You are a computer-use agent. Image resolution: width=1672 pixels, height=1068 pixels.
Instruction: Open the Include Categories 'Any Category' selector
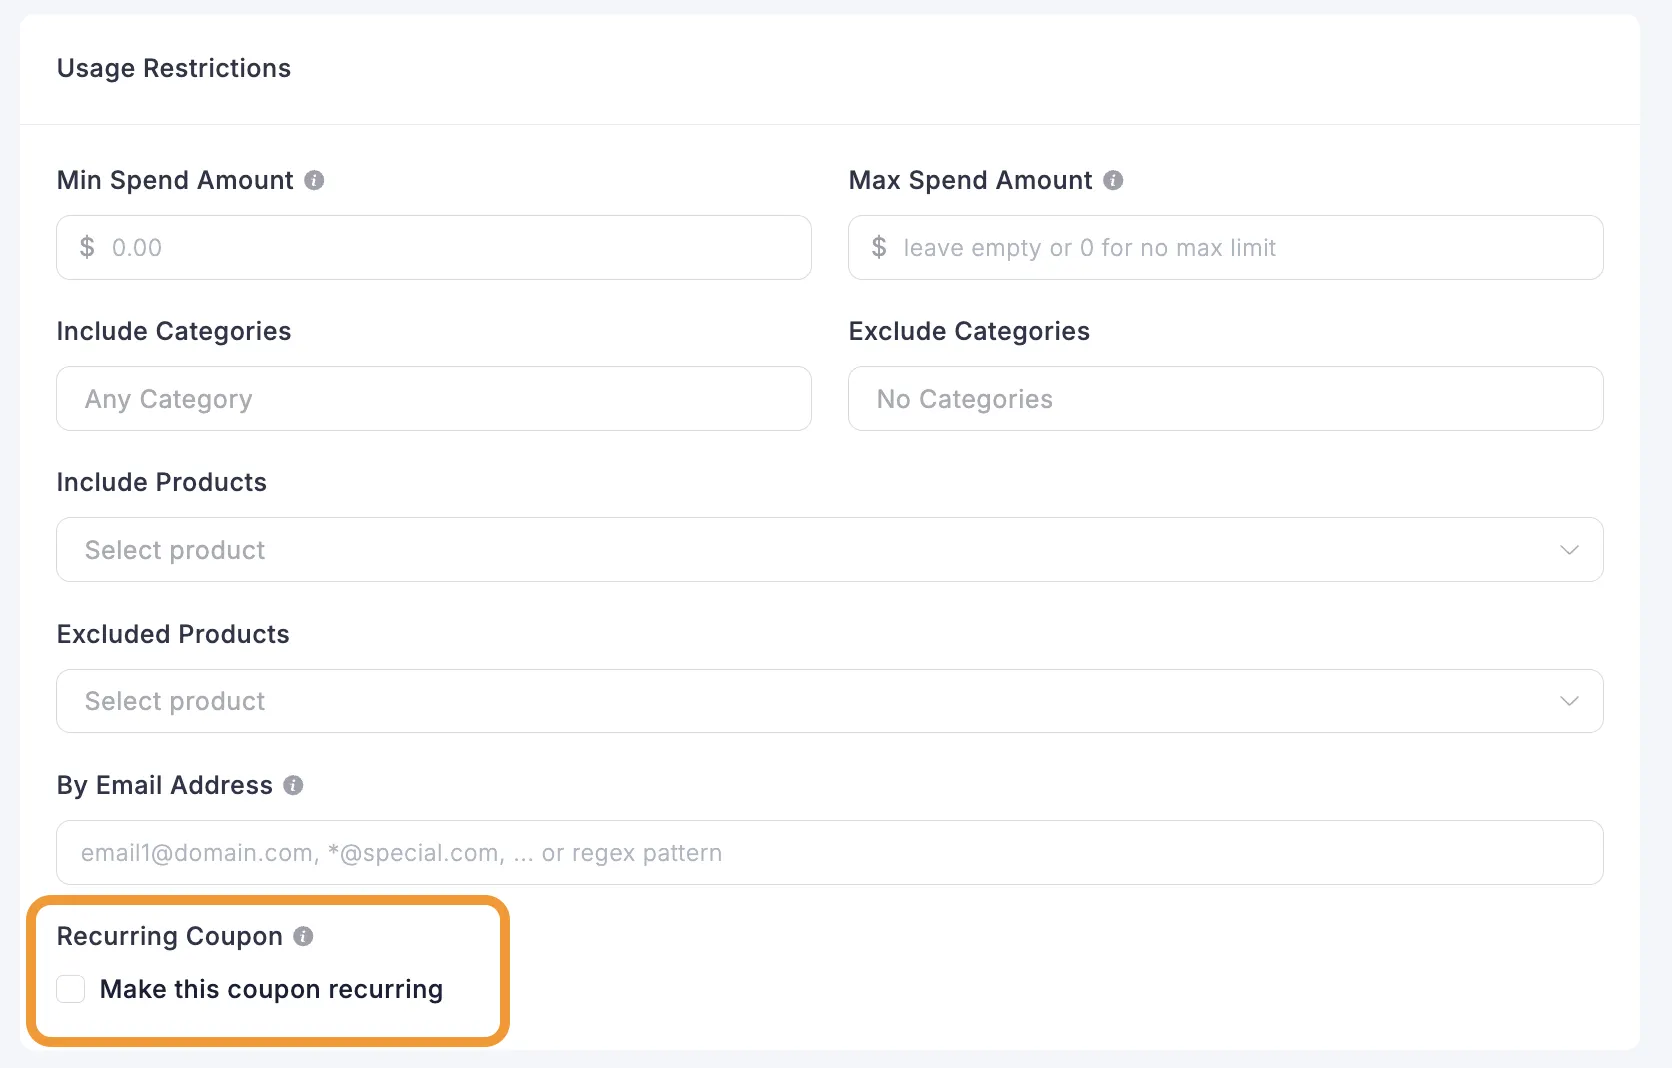coord(433,399)
